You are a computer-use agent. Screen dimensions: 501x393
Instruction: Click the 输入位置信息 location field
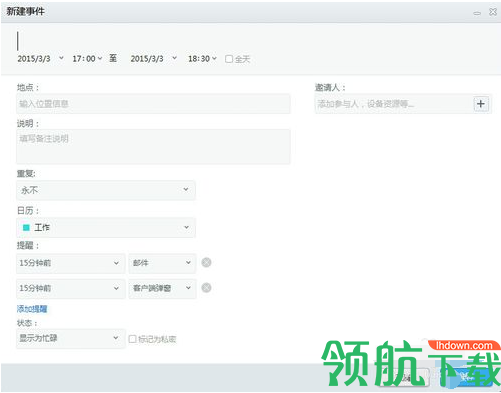(x=153, y=104)
